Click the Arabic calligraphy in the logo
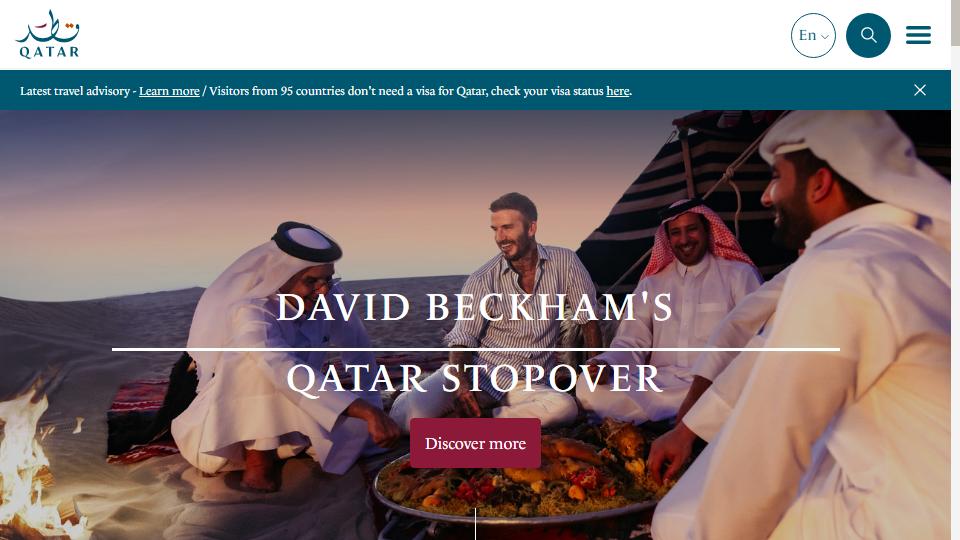The width and height of the screenshot is (960, 540). 49,26
